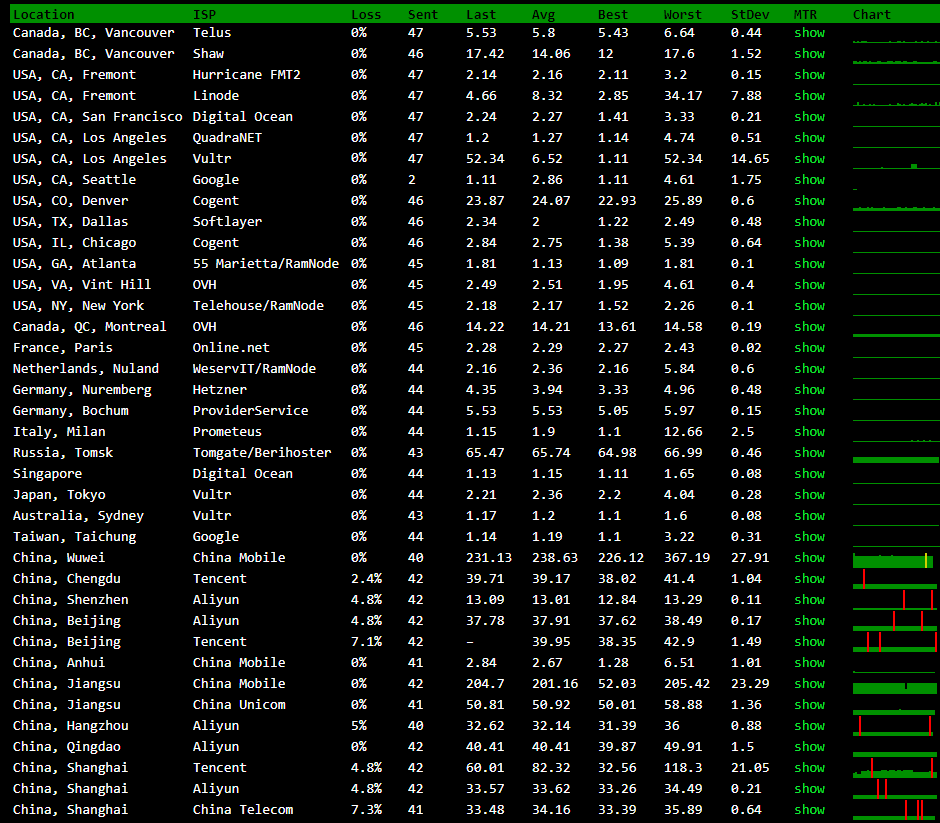The height and width of the screenshot is (823, 940).
Task: Show MTR for Cogent Chicago
Action: 809,243
